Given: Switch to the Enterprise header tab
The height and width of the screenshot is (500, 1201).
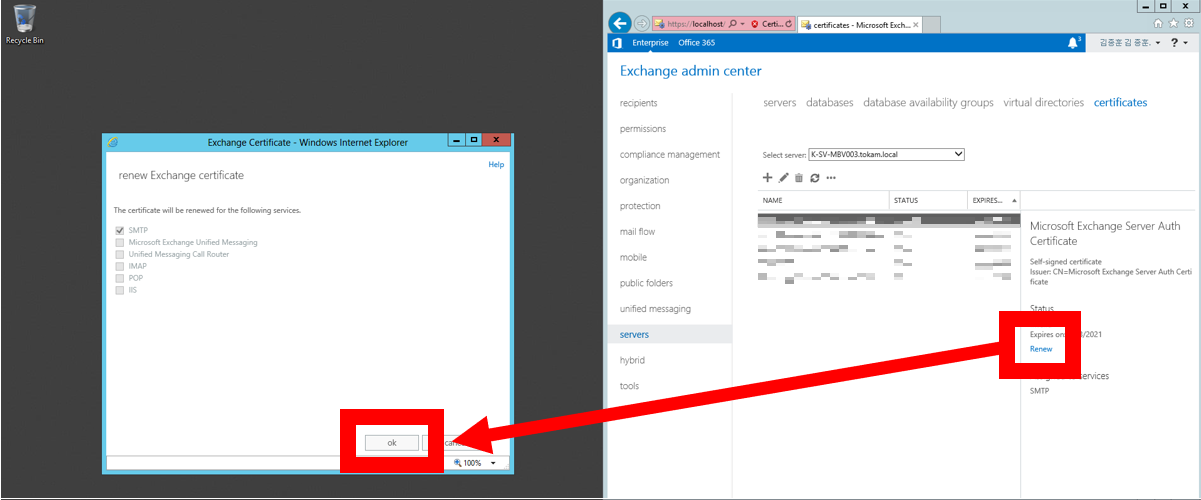Looking at the screenshot, I should (650, 43).
